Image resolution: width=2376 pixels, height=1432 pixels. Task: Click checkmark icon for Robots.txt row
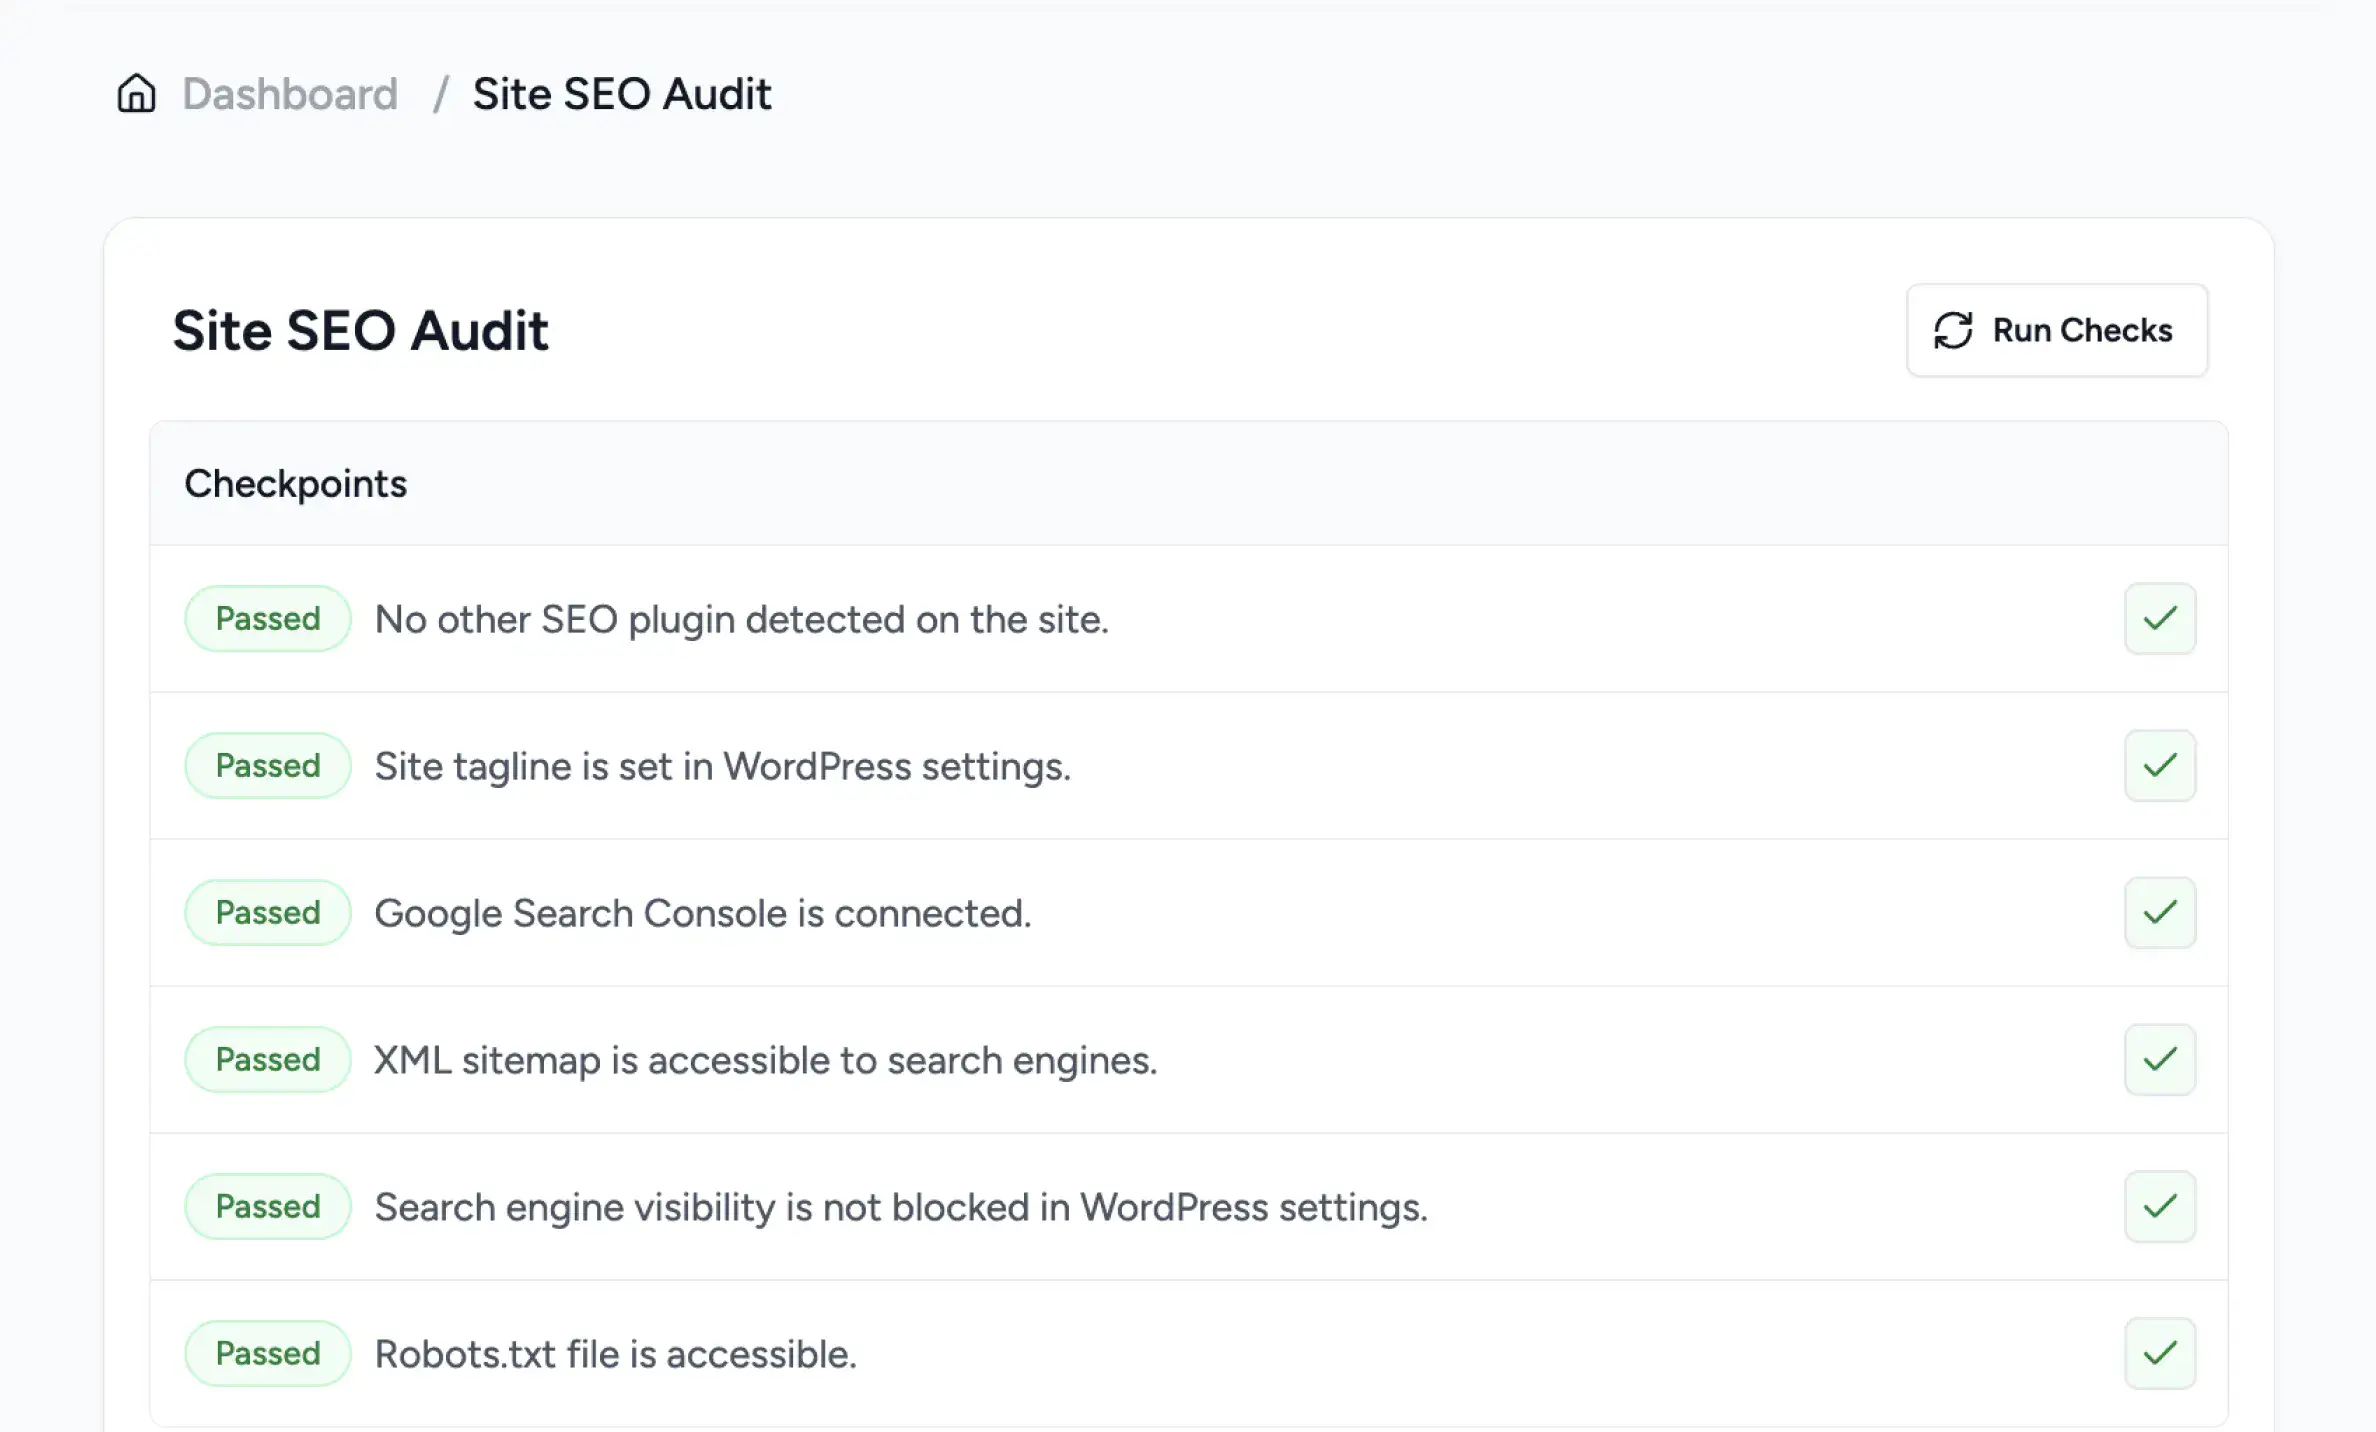2160,1354
